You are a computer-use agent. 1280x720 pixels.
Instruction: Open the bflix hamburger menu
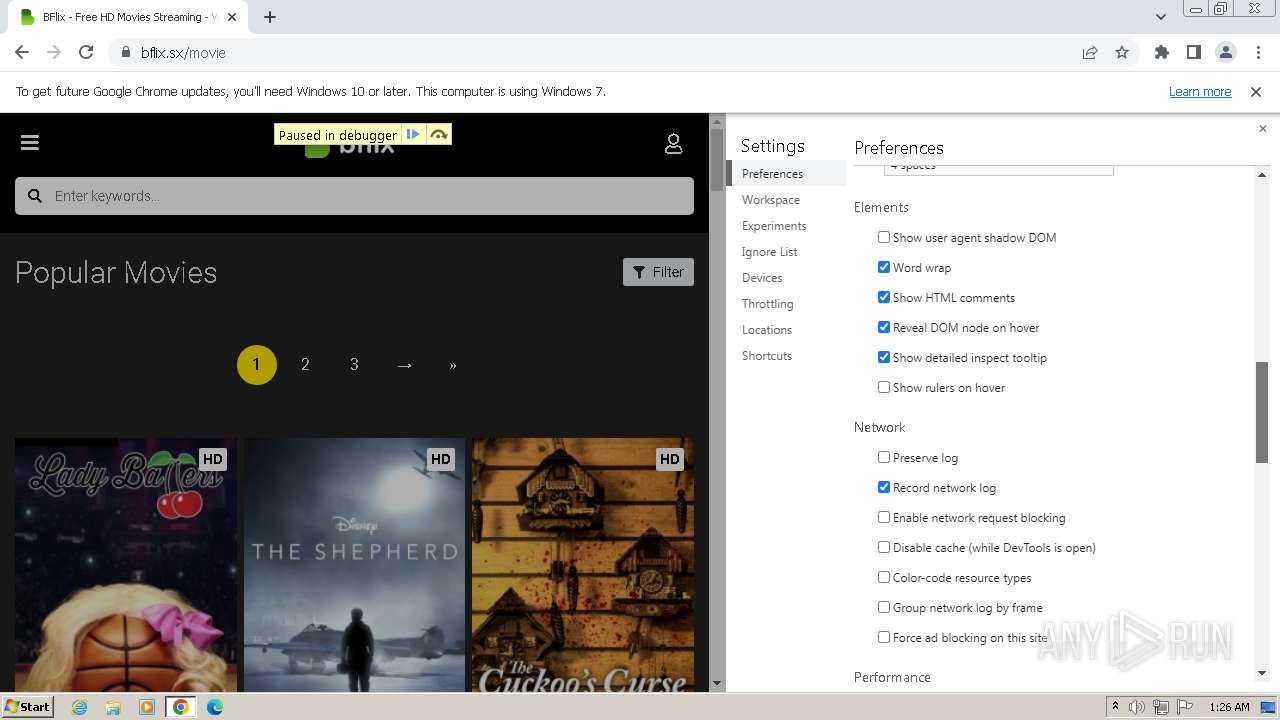click(30, 142)
